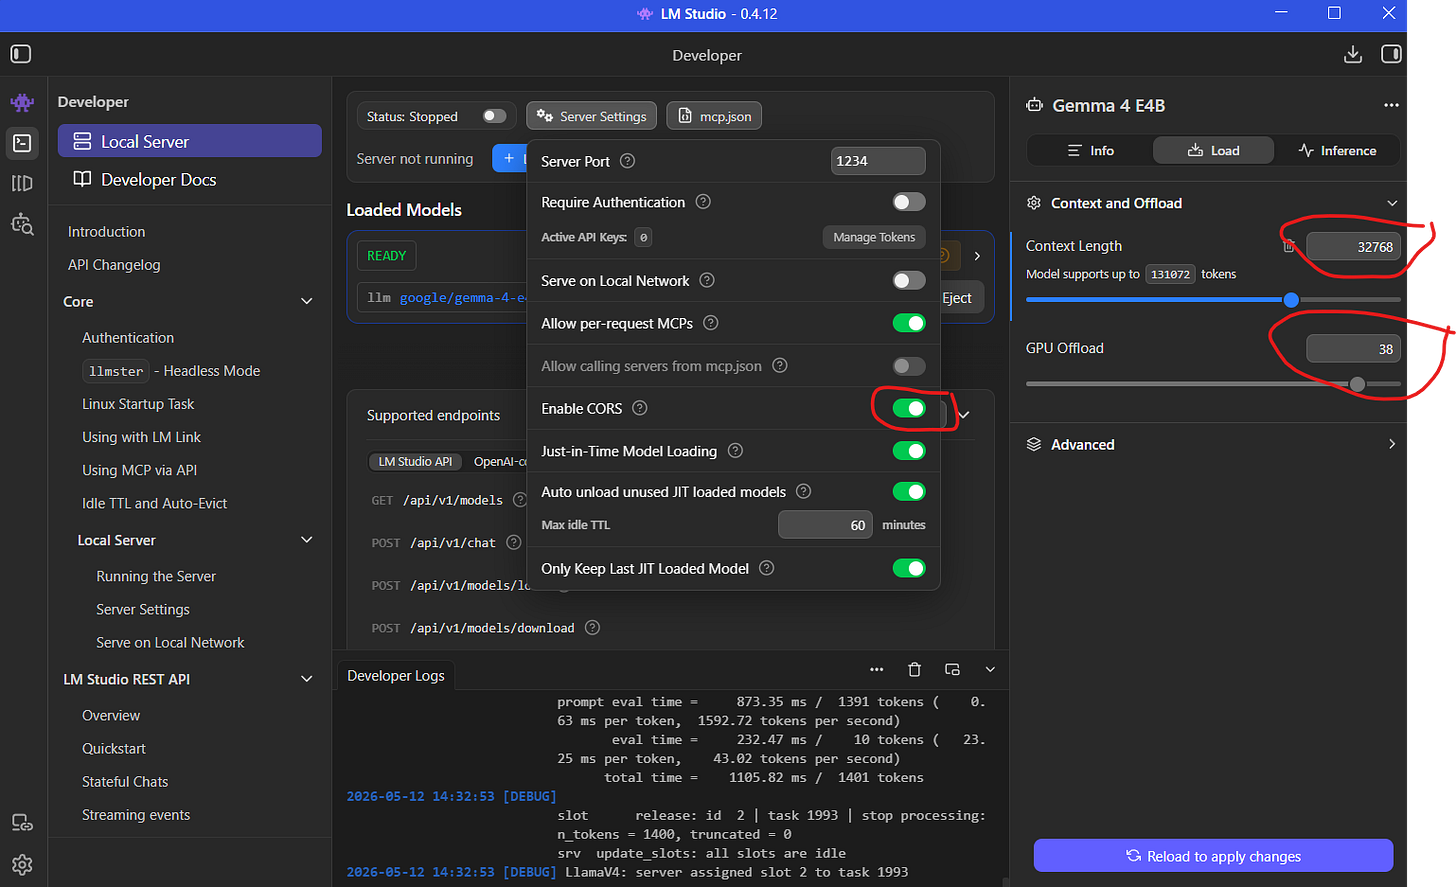The image size is (1456, 887).
Task: Collapse the Local Server docs subsection
Action: coord(307,540)
